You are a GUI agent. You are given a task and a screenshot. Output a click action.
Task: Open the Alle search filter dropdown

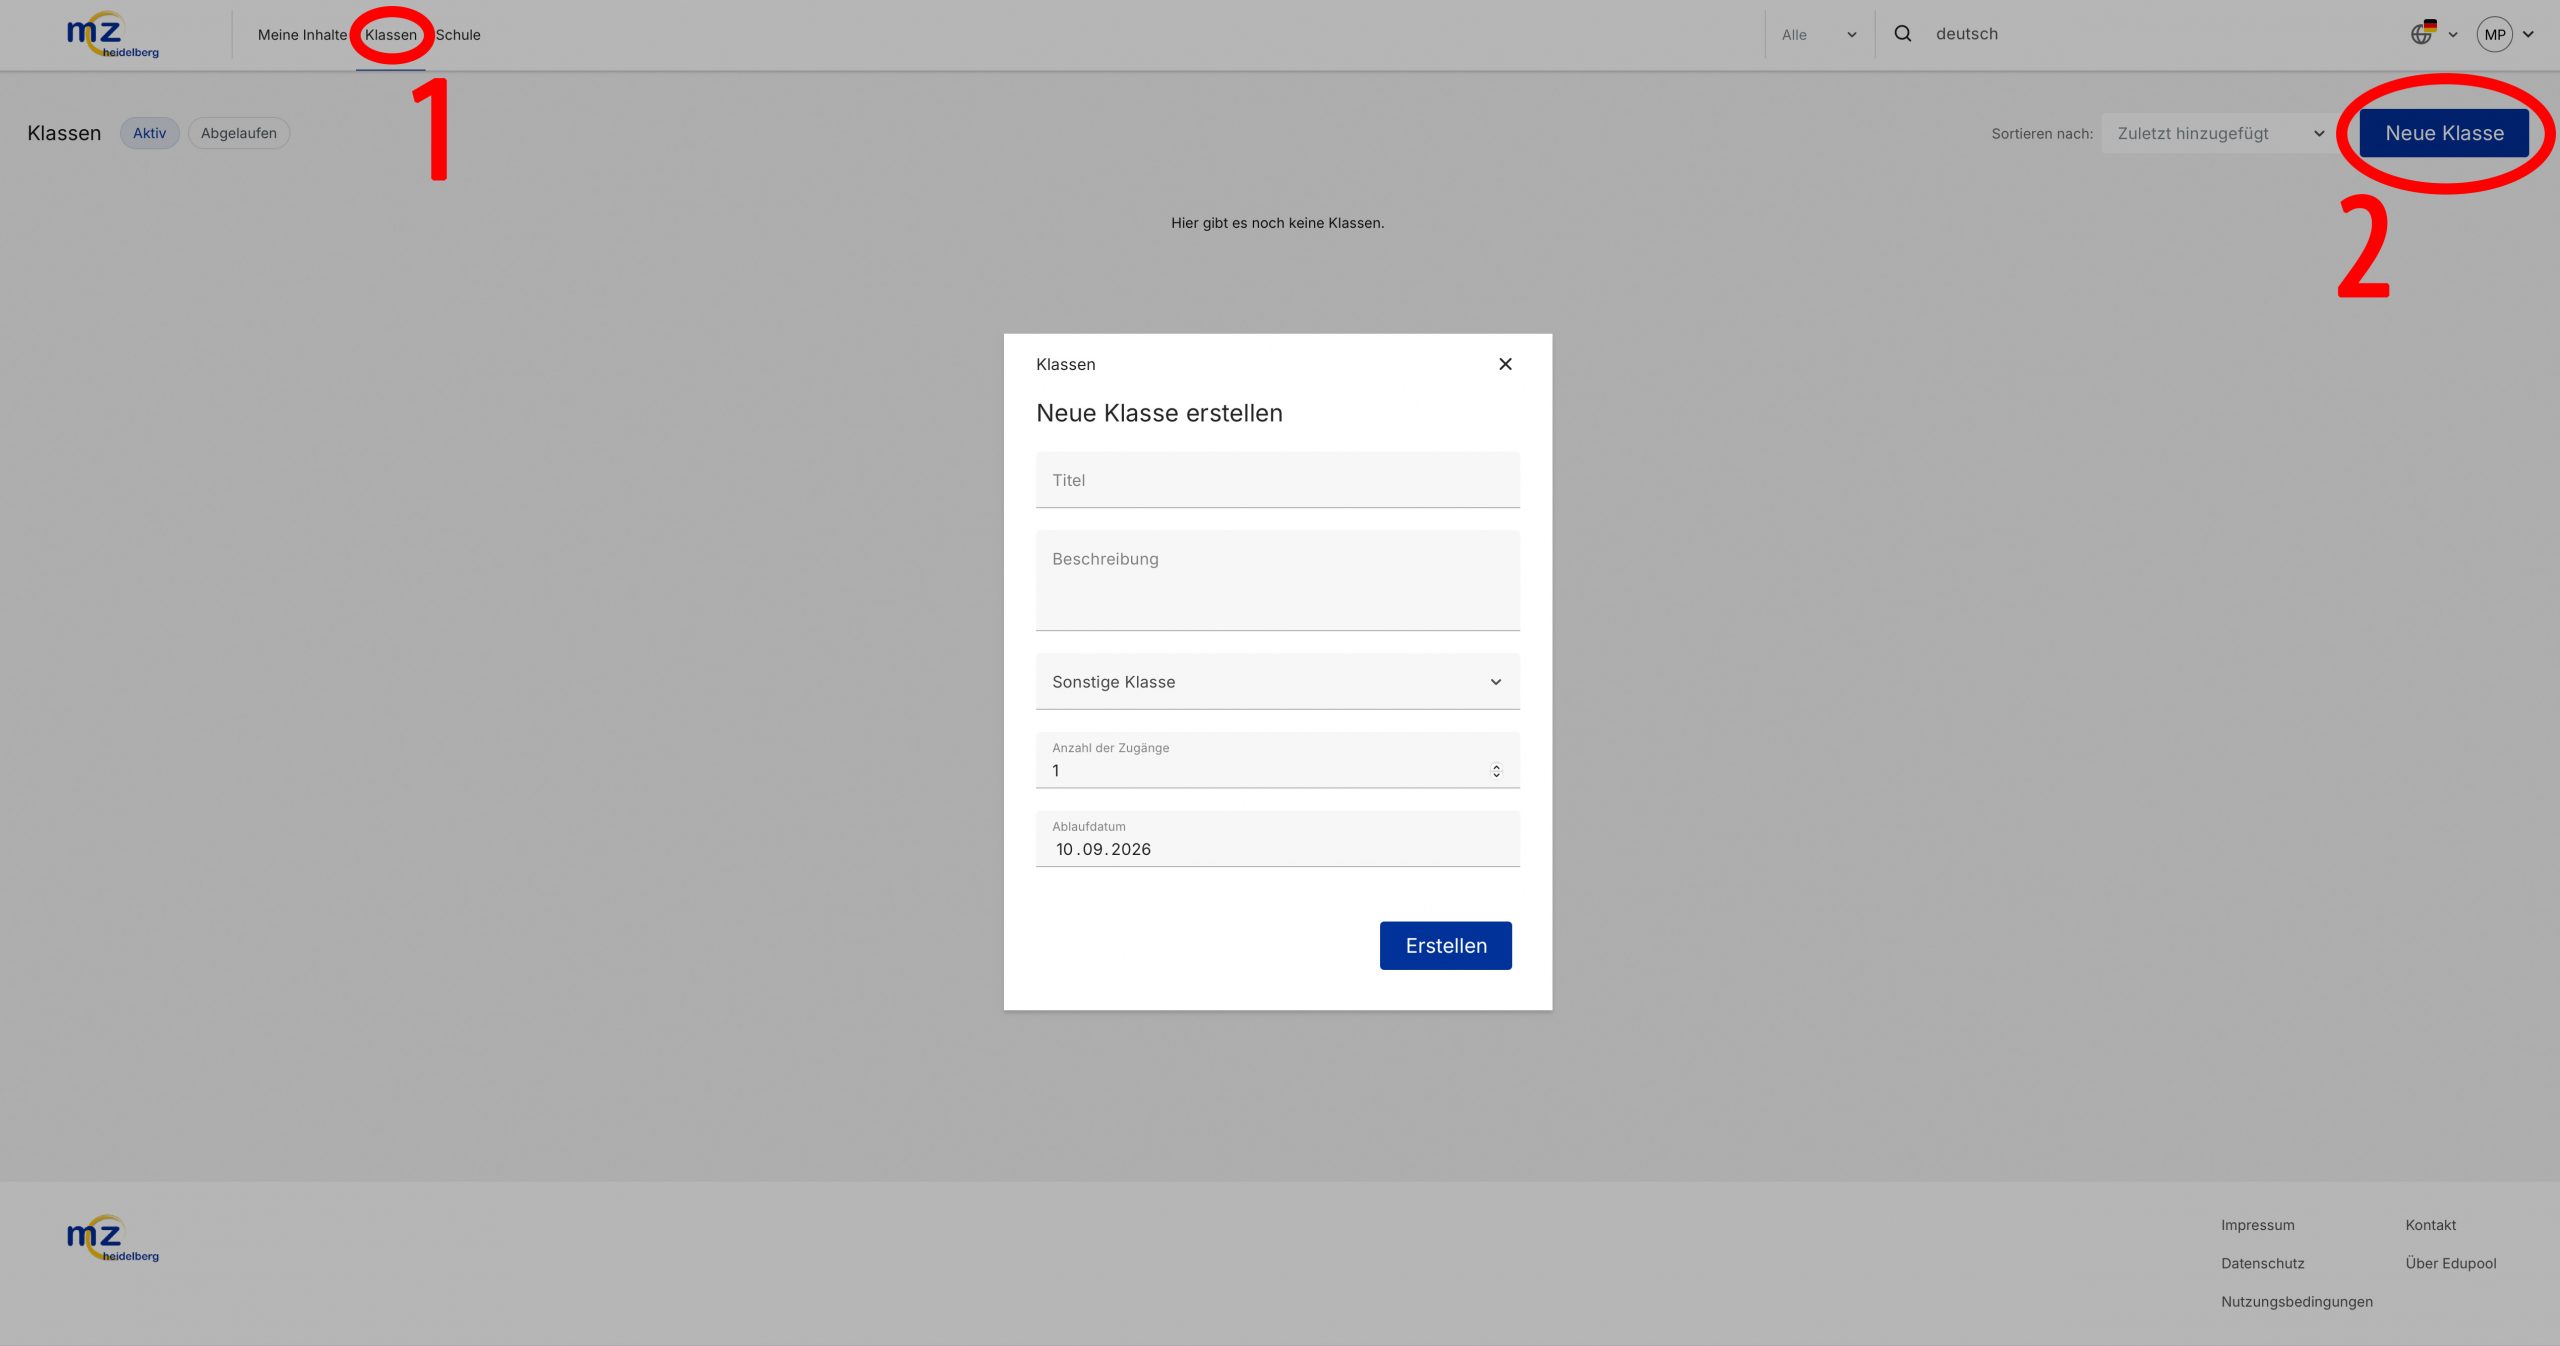1817,35
